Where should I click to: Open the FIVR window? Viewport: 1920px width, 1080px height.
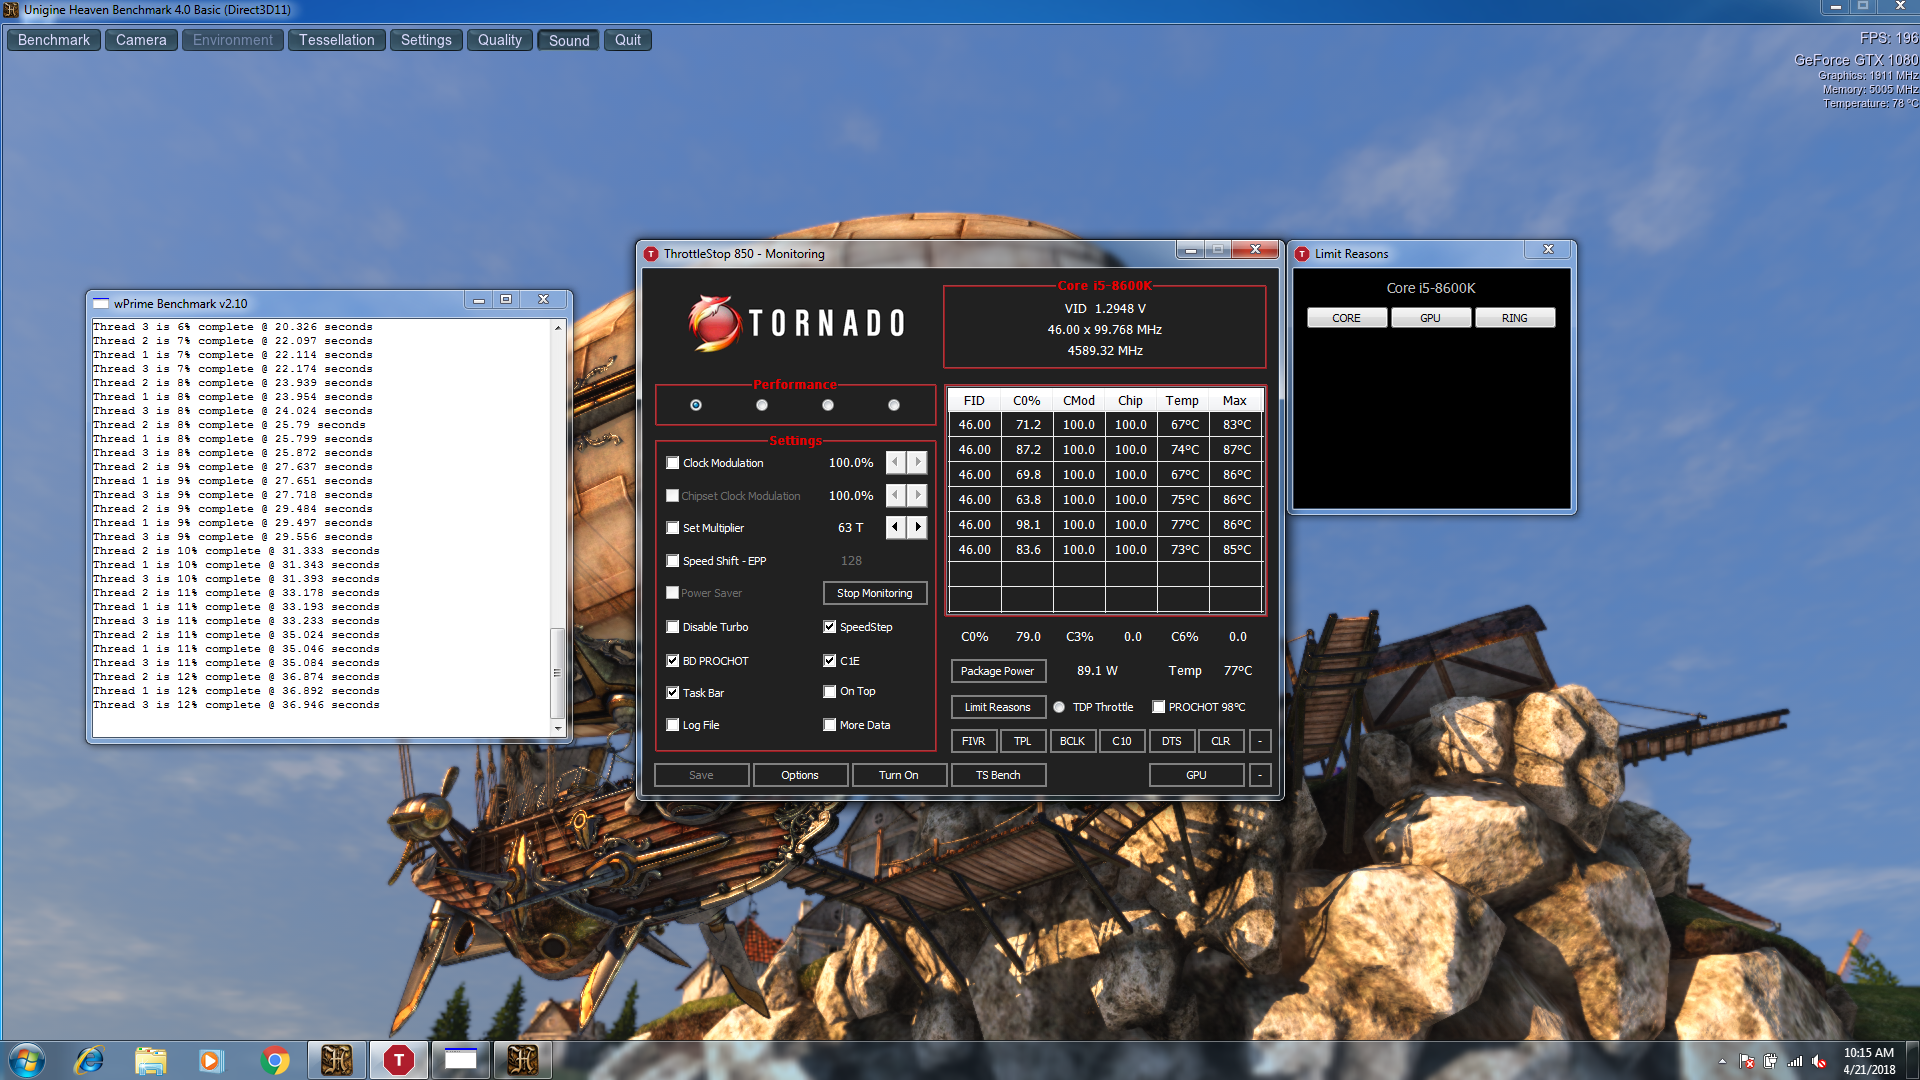pos(973,741)
